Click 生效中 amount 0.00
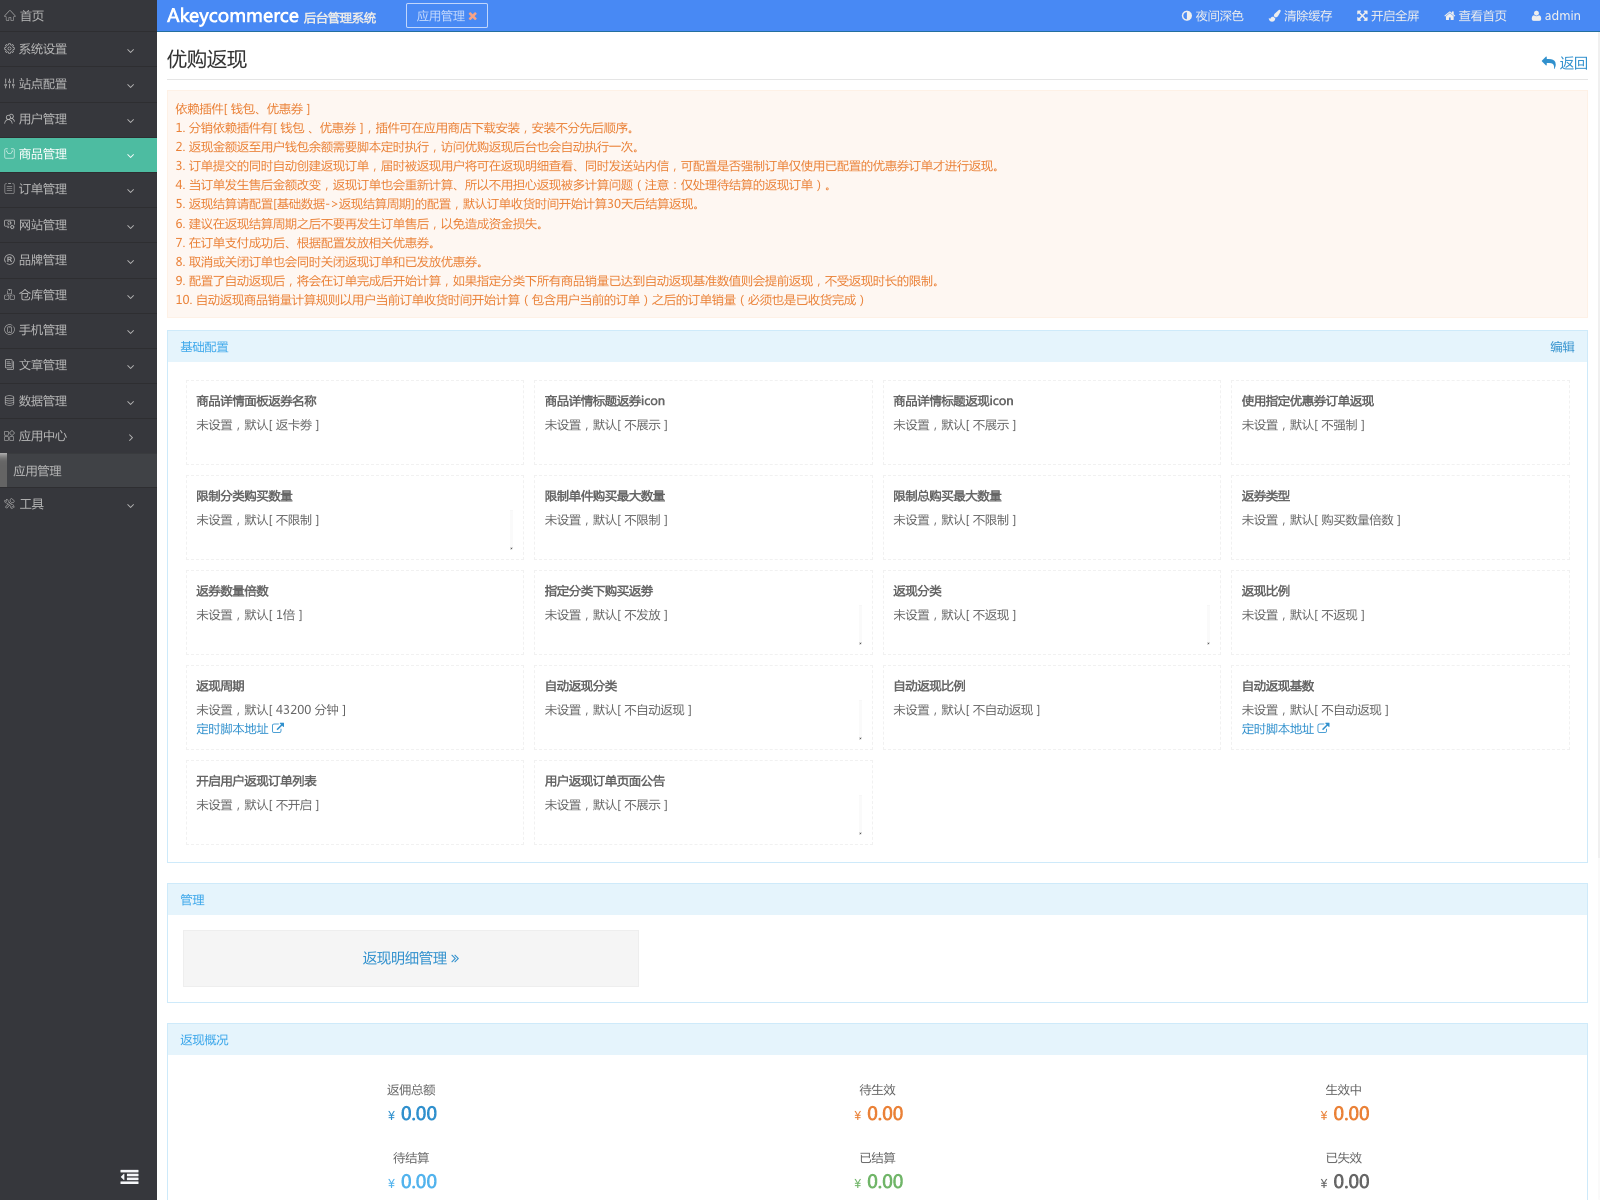 click(x=1351, y=1114)
